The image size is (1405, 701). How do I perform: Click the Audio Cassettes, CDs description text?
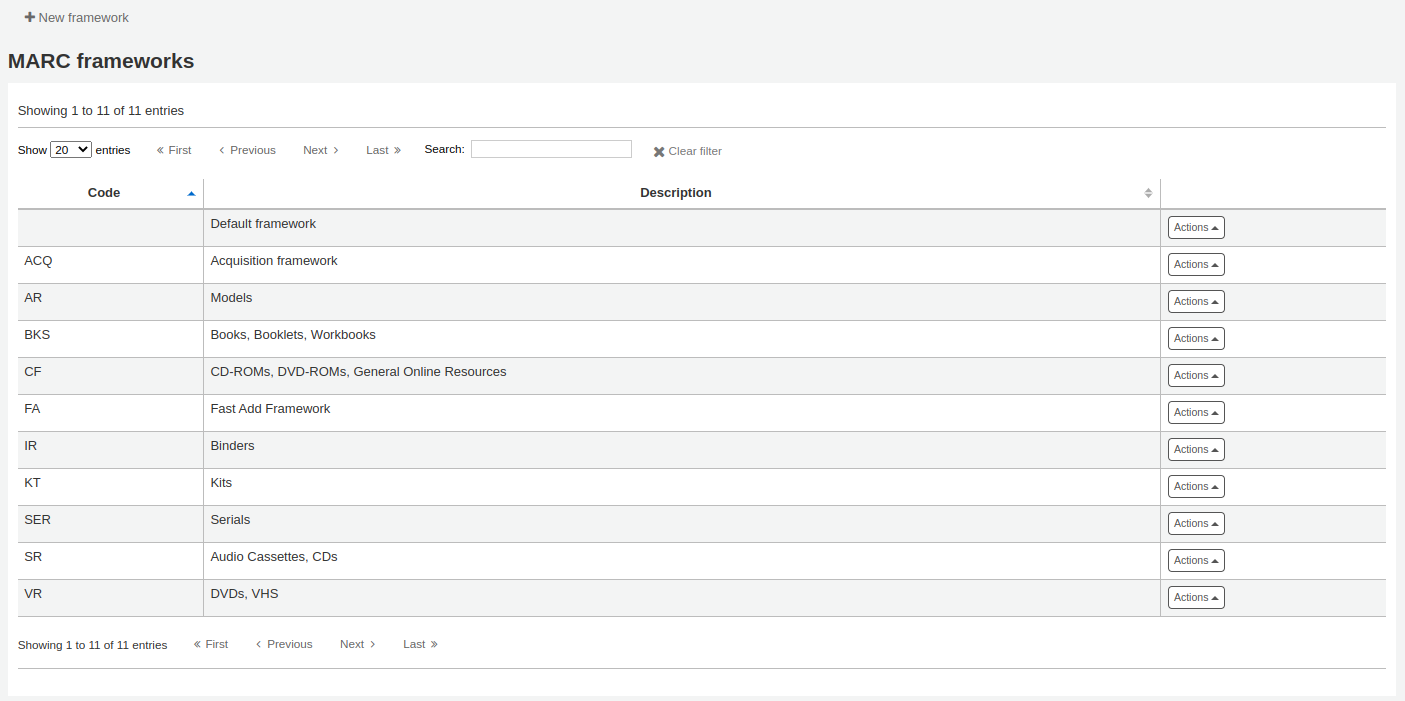(274, 557)
